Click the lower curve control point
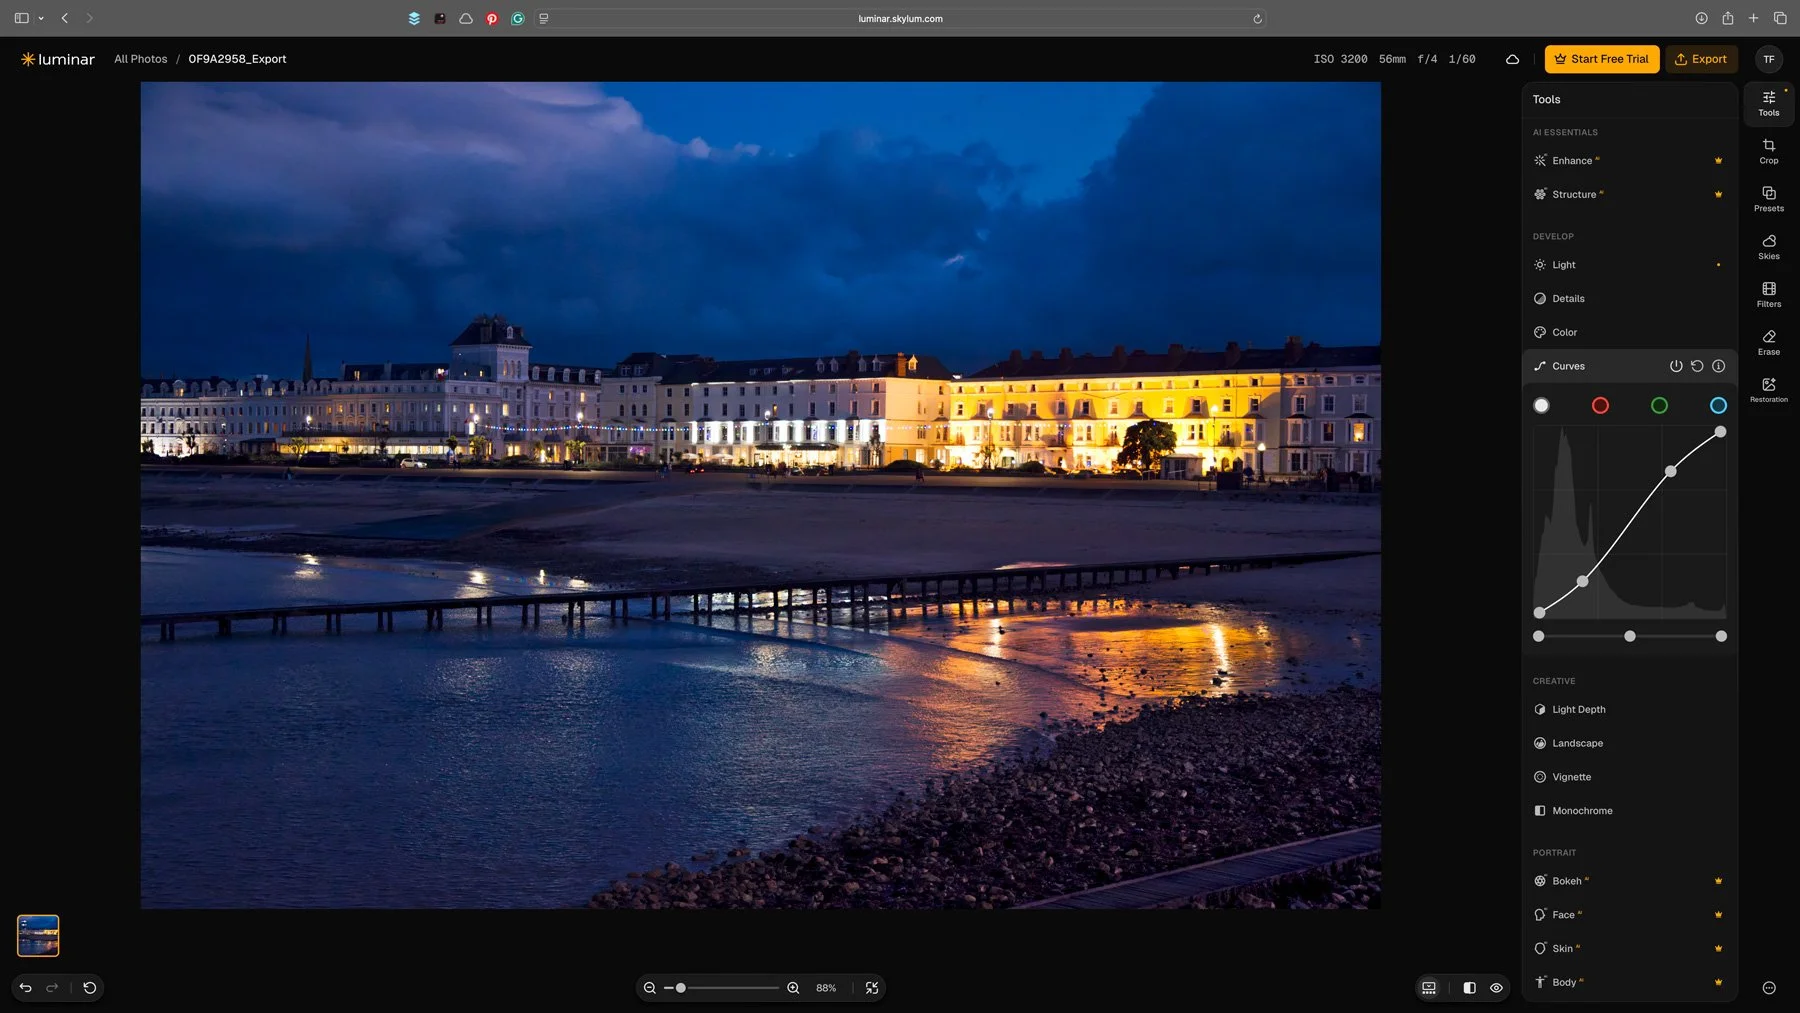This screenshot has width=1800, height=1013. [1582, 581]
